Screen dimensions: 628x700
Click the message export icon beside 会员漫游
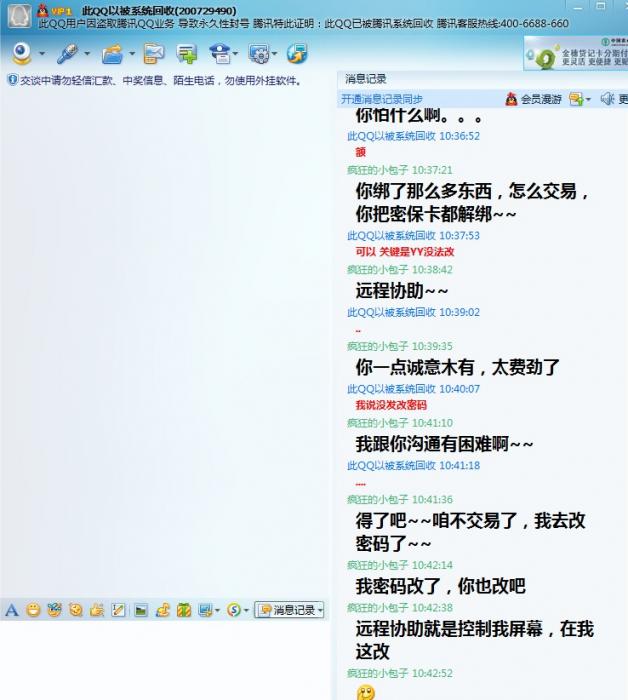(576, 99)
